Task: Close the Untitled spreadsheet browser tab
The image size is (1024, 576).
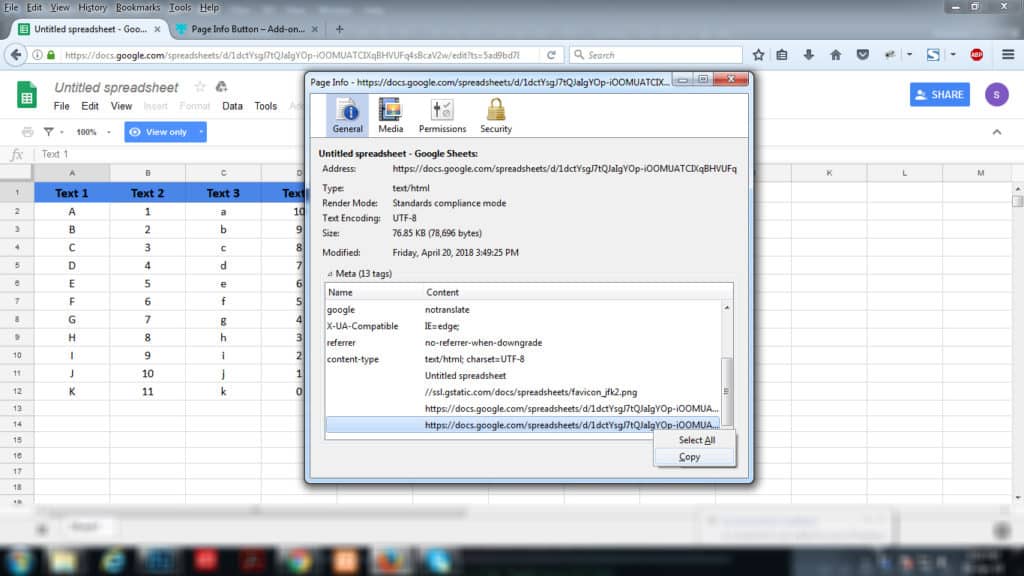Action: 157,29
